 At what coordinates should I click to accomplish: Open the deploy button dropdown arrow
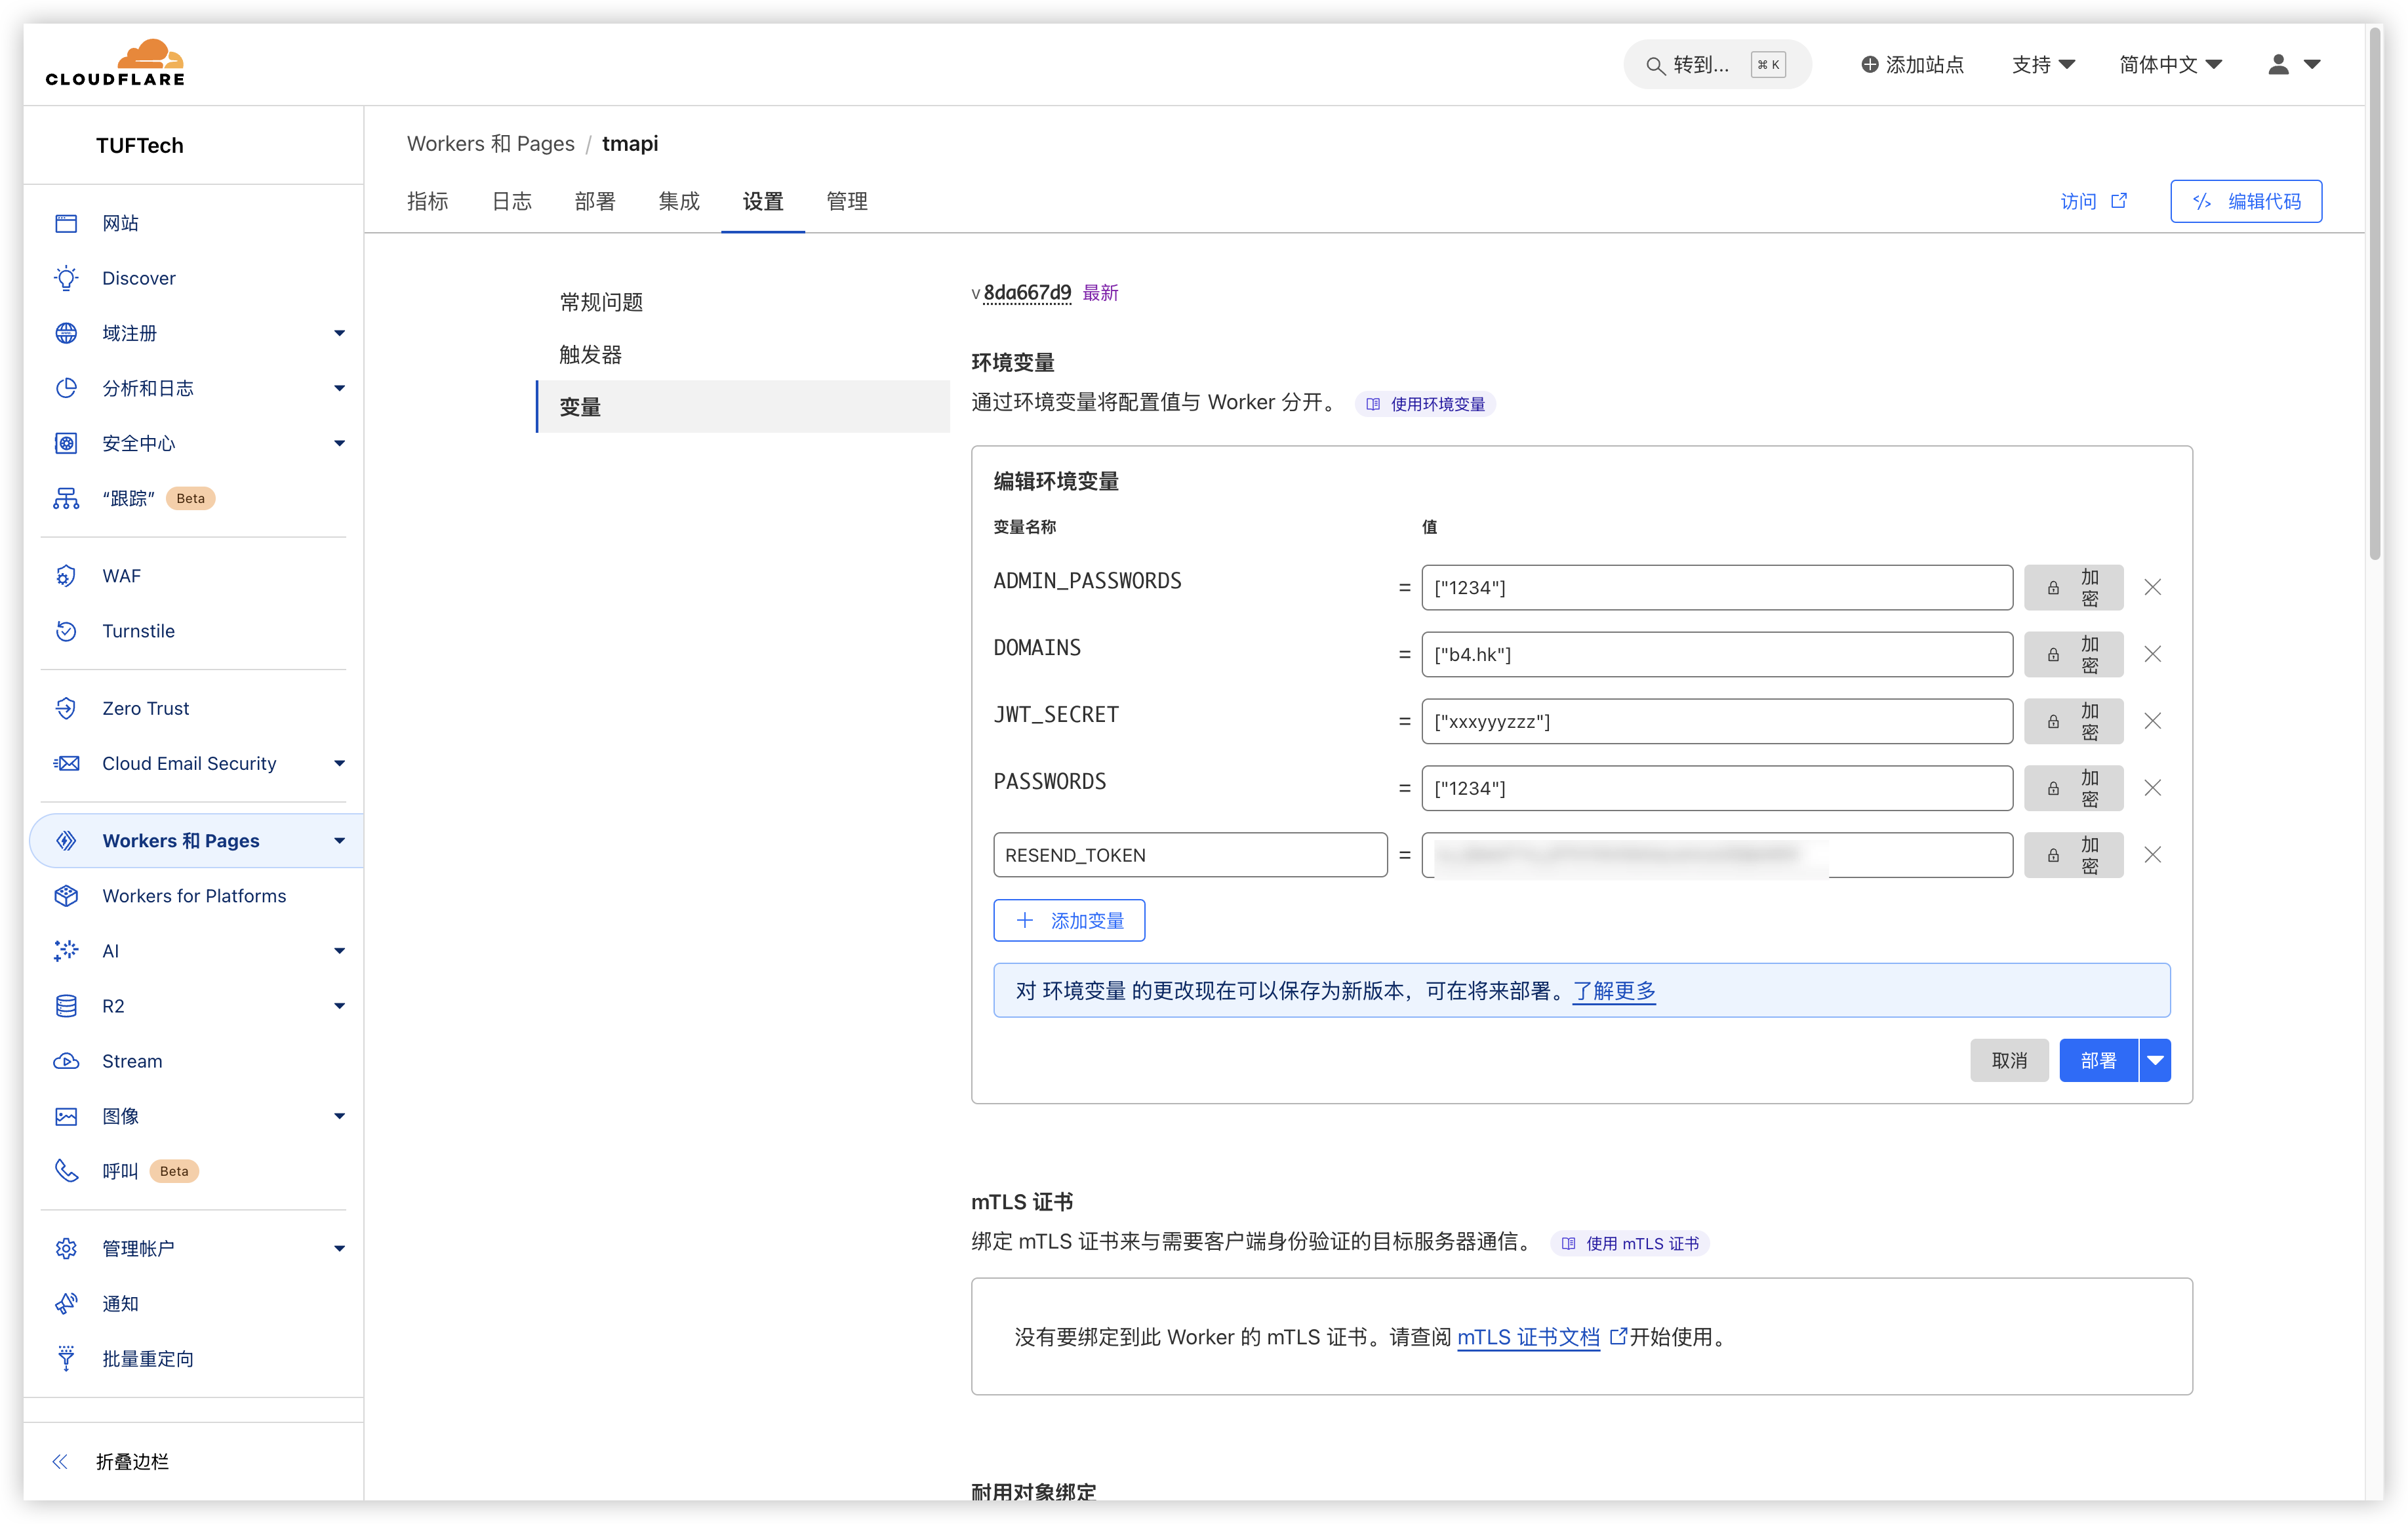(x=2155, y=1060)
